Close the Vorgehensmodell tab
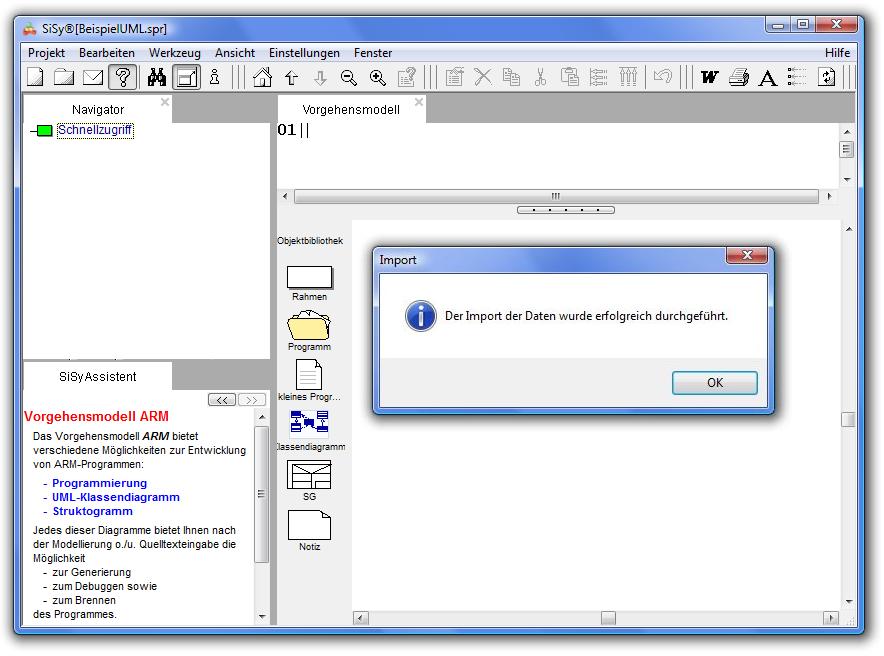Viewport: 884px width, 656px height. (x=419, y=102)
